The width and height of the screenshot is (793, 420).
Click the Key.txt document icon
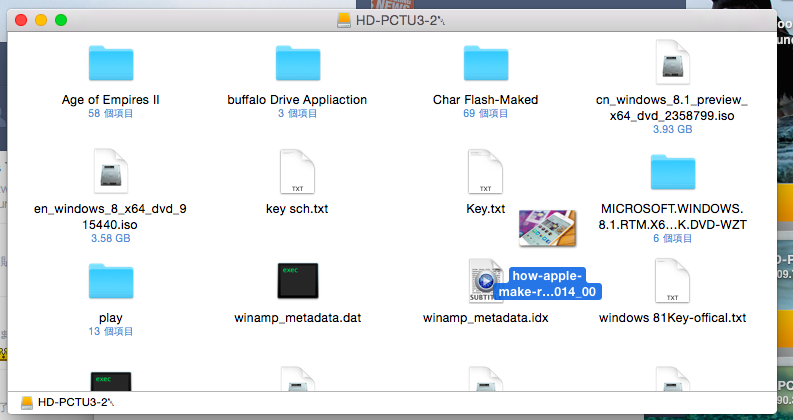[486, 171]
